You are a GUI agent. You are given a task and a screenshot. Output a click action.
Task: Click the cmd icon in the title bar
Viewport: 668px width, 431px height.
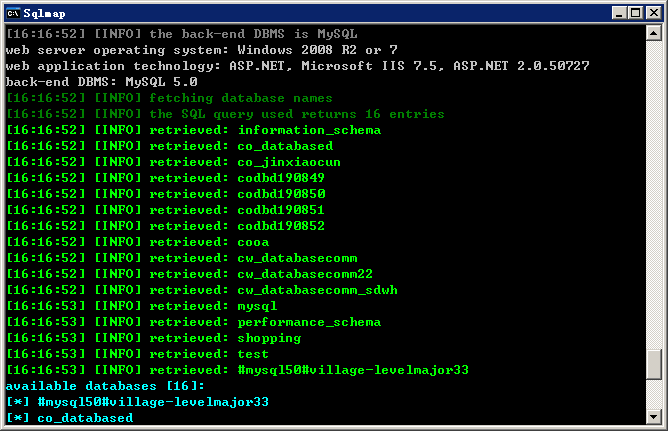[x=13, y=13]
